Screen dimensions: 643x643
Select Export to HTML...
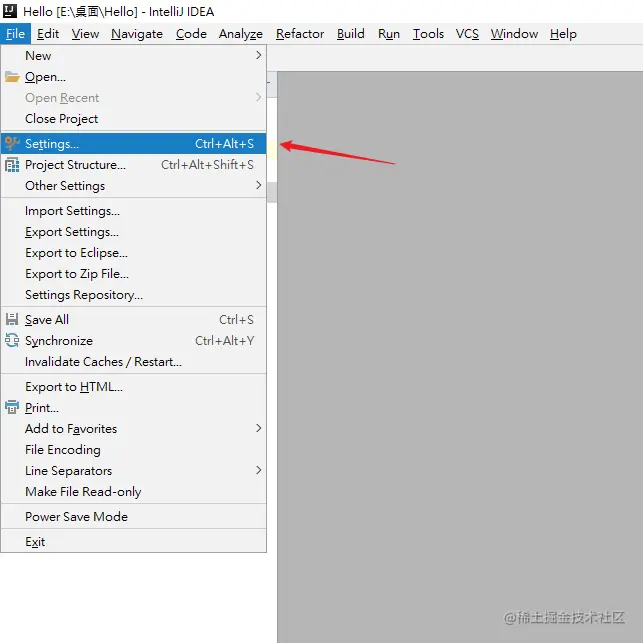[x=134, y=387]
